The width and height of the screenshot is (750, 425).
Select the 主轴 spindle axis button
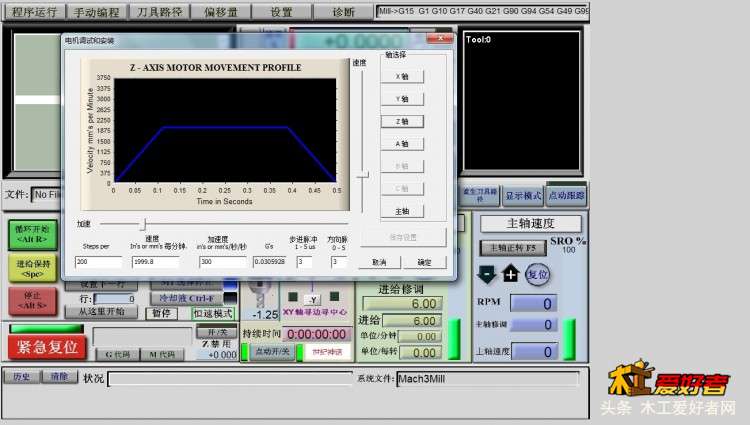[402, 211]
